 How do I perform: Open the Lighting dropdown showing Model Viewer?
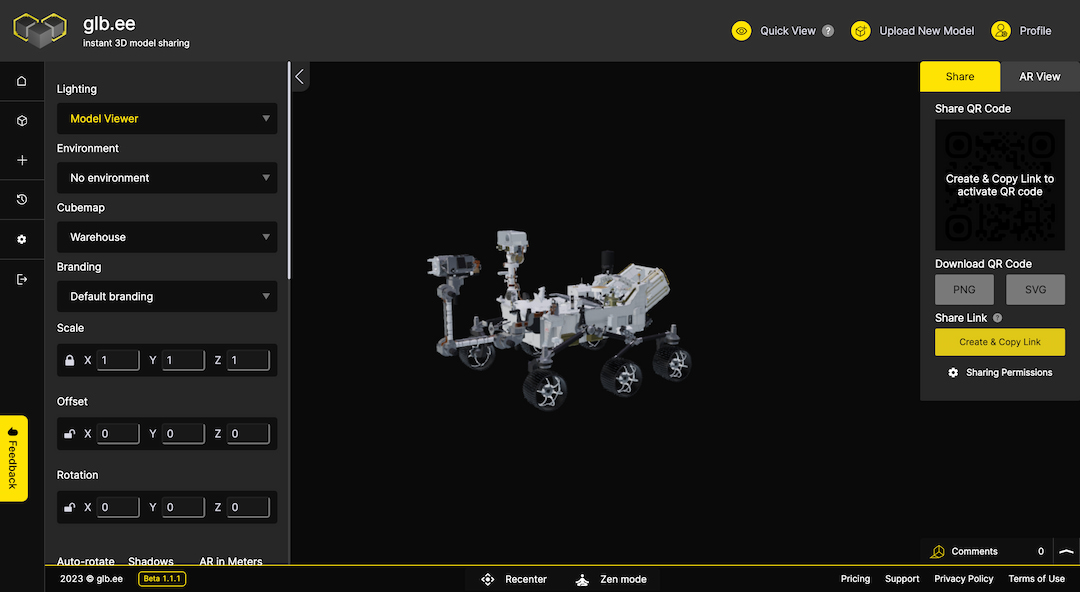tap(167, 119)
